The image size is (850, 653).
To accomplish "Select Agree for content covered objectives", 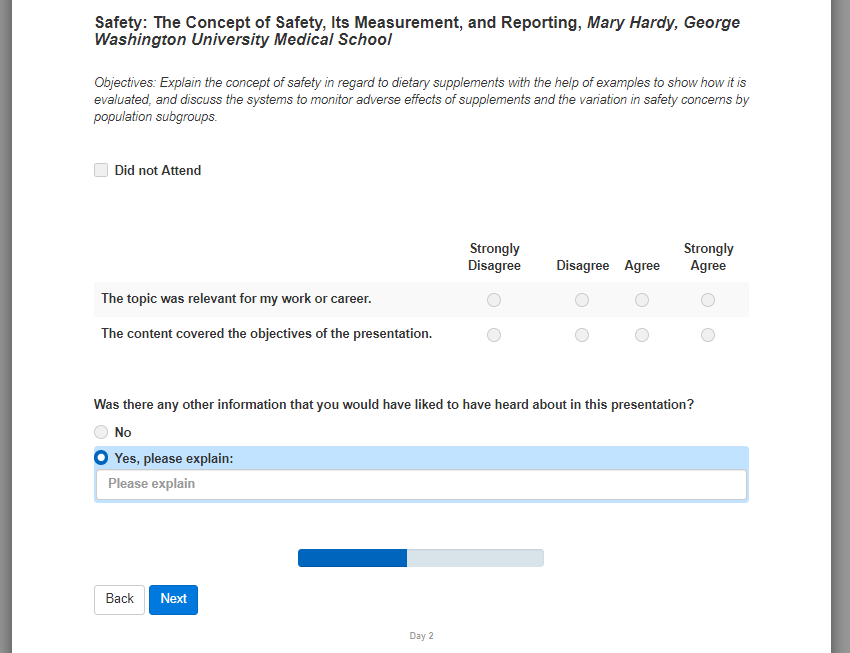I will coord(642,335).
